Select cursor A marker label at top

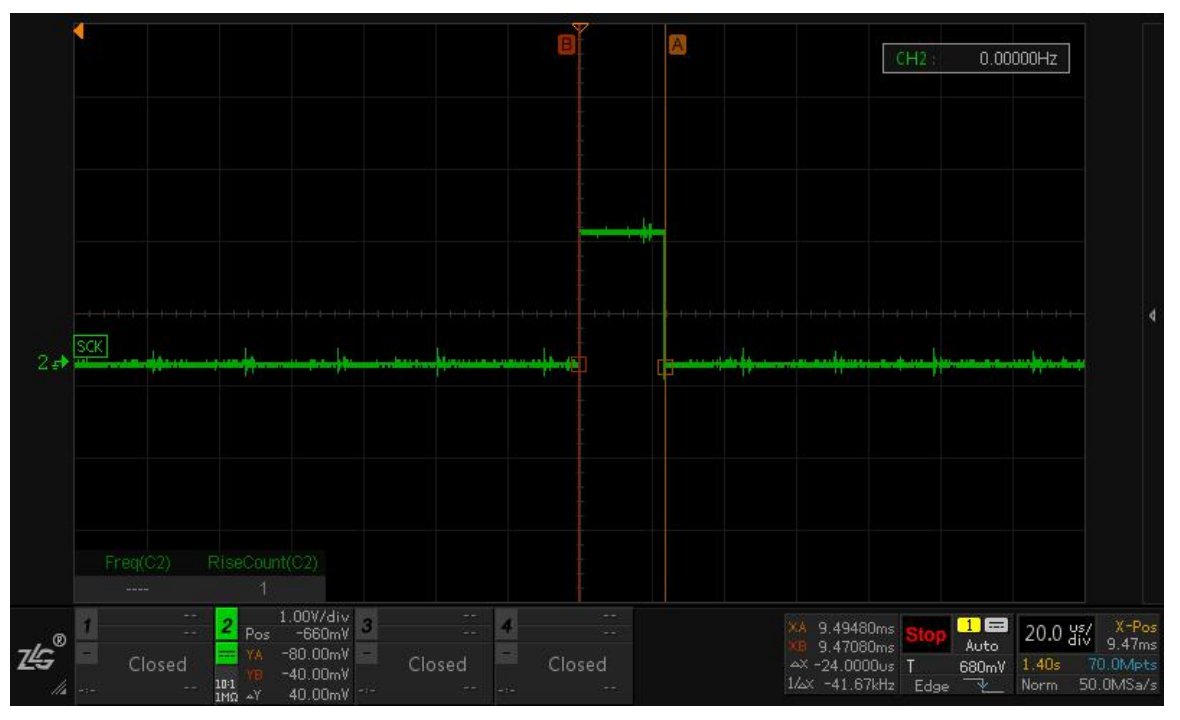677,44
